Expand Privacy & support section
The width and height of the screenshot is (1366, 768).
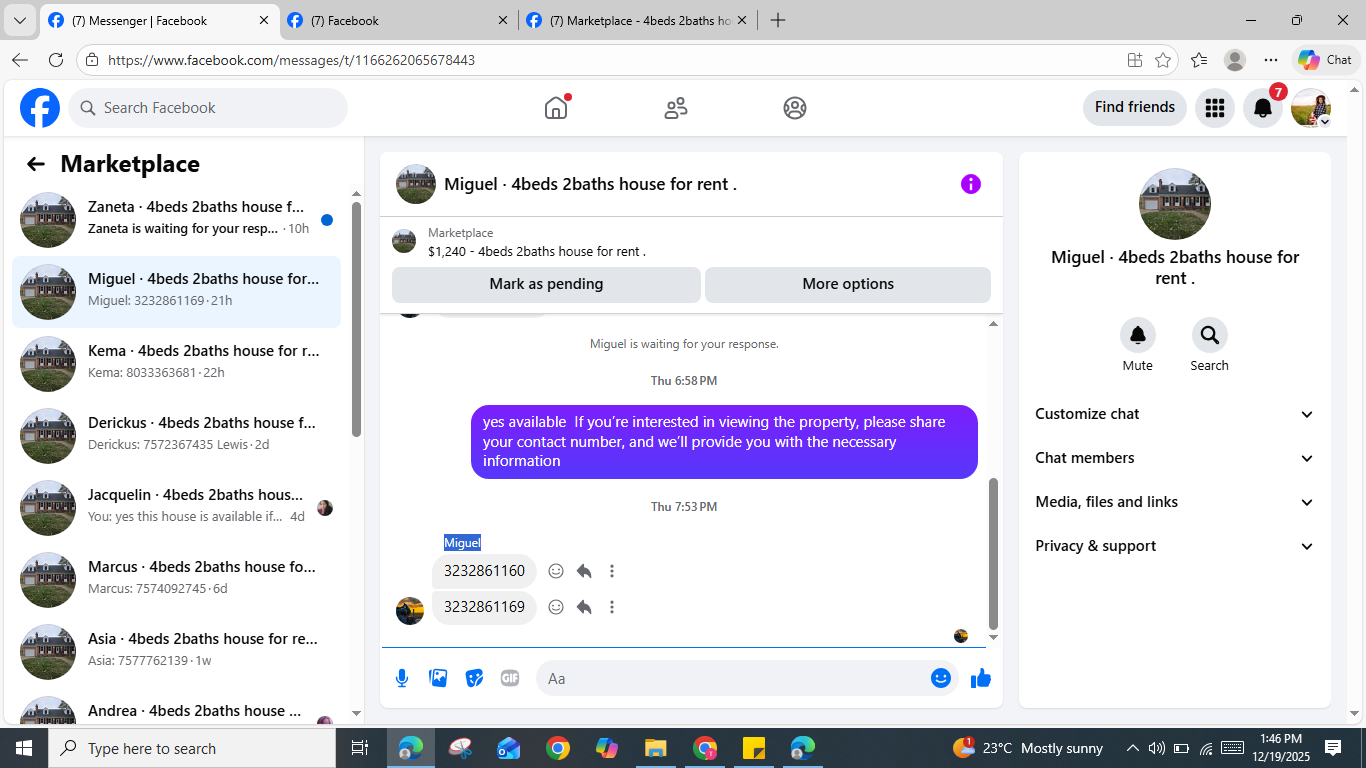(x=1174, y=546)
